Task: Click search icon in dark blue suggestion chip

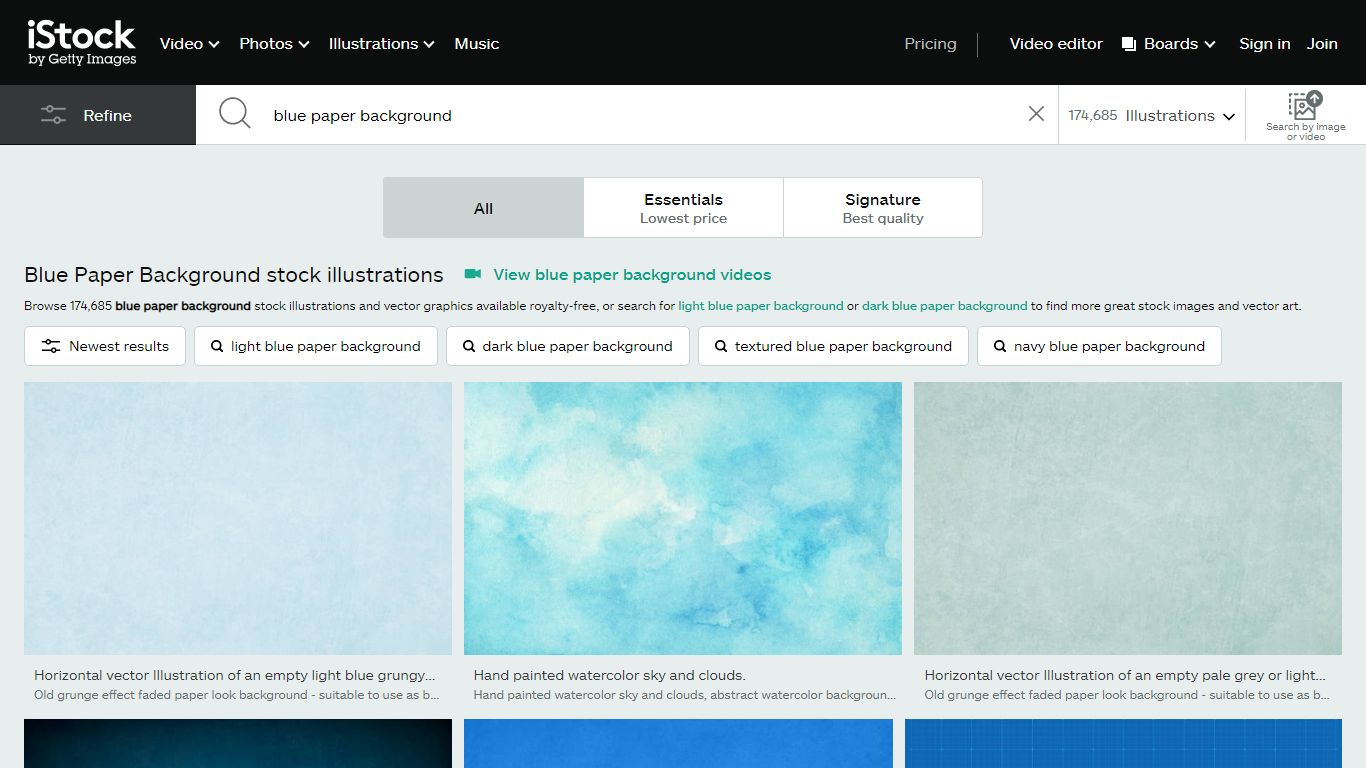Action: tap(469, 346)
